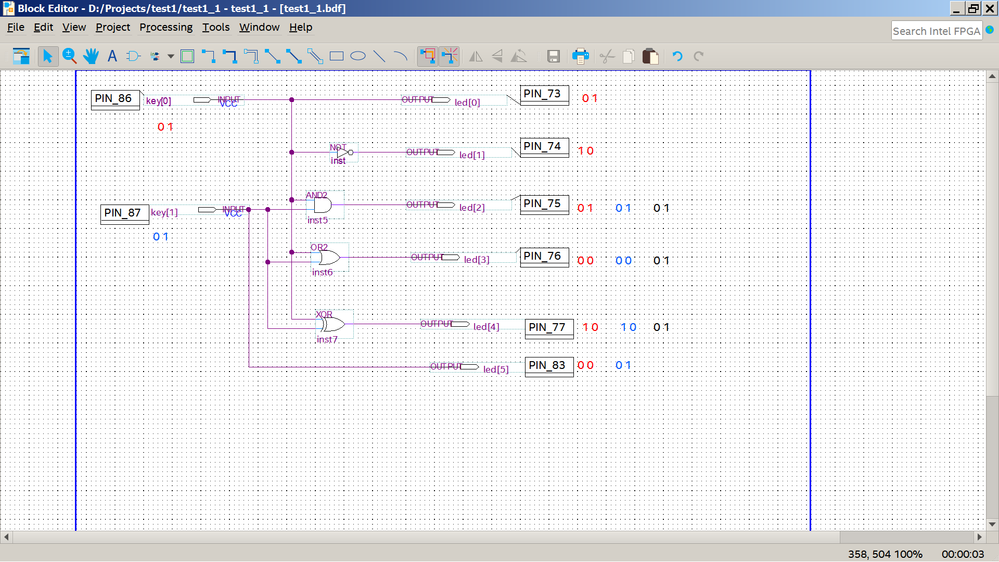The width and height of the screenshot is (999, 562).
Task: Expand the Pin tool dropdown arrow
Action: click(x=171, y=56)
